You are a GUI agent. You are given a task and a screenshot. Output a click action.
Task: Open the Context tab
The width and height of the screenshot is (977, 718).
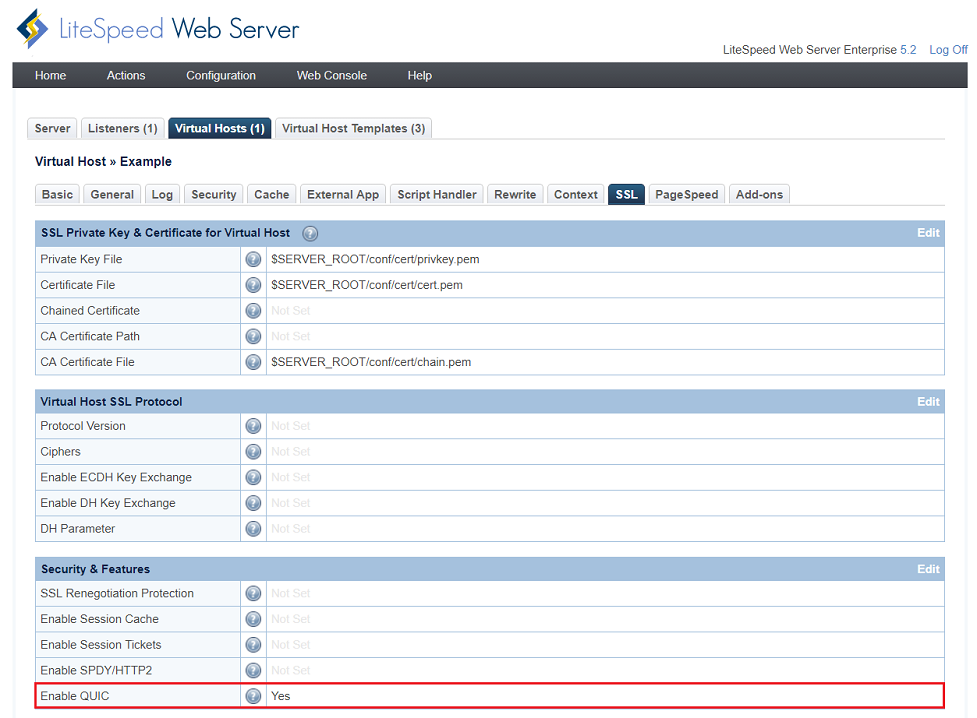coord(576,194)
